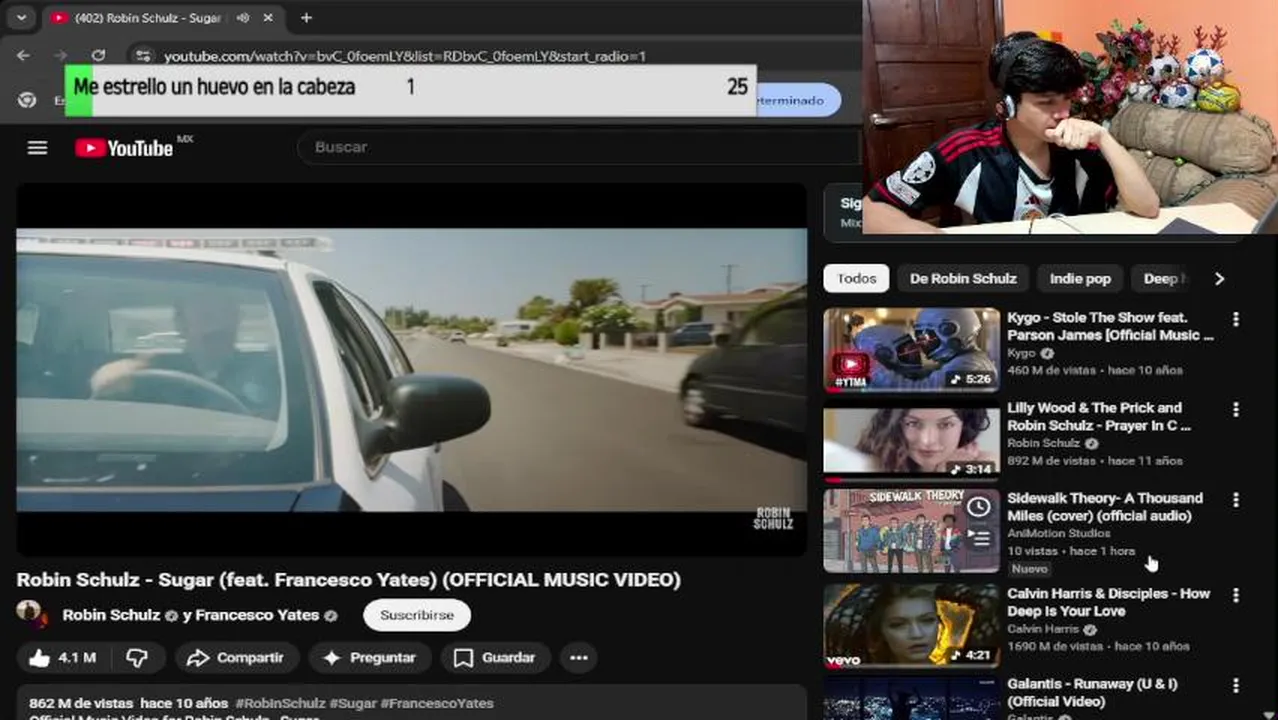The image size is (1278, 720).
Task: Click the main video player
Action: click(x=411, y=370)
